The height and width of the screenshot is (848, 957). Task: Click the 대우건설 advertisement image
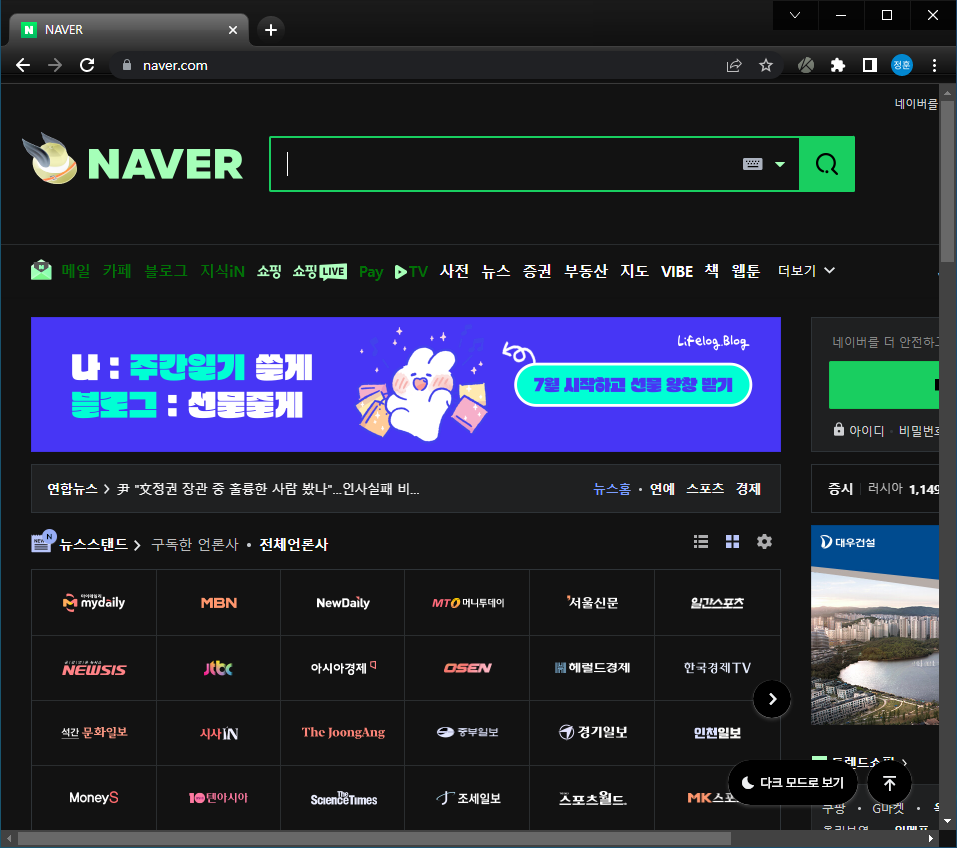coord(875,625)
